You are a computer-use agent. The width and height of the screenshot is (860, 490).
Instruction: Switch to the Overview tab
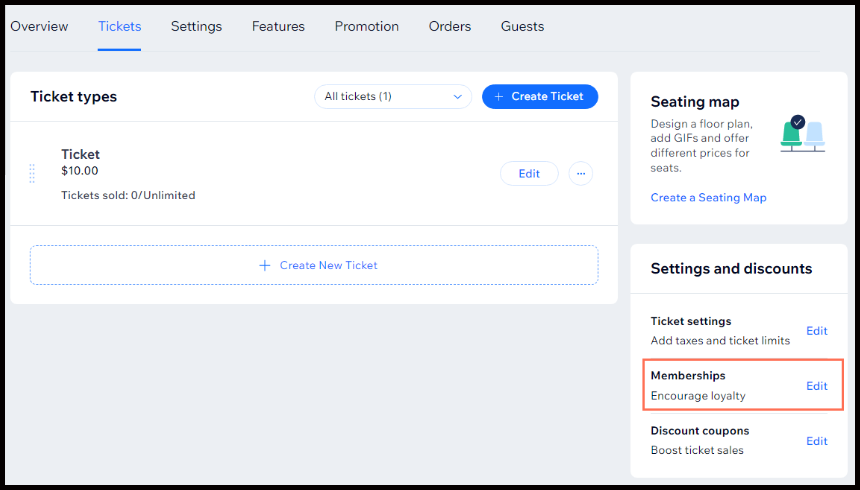coord(39,26)
